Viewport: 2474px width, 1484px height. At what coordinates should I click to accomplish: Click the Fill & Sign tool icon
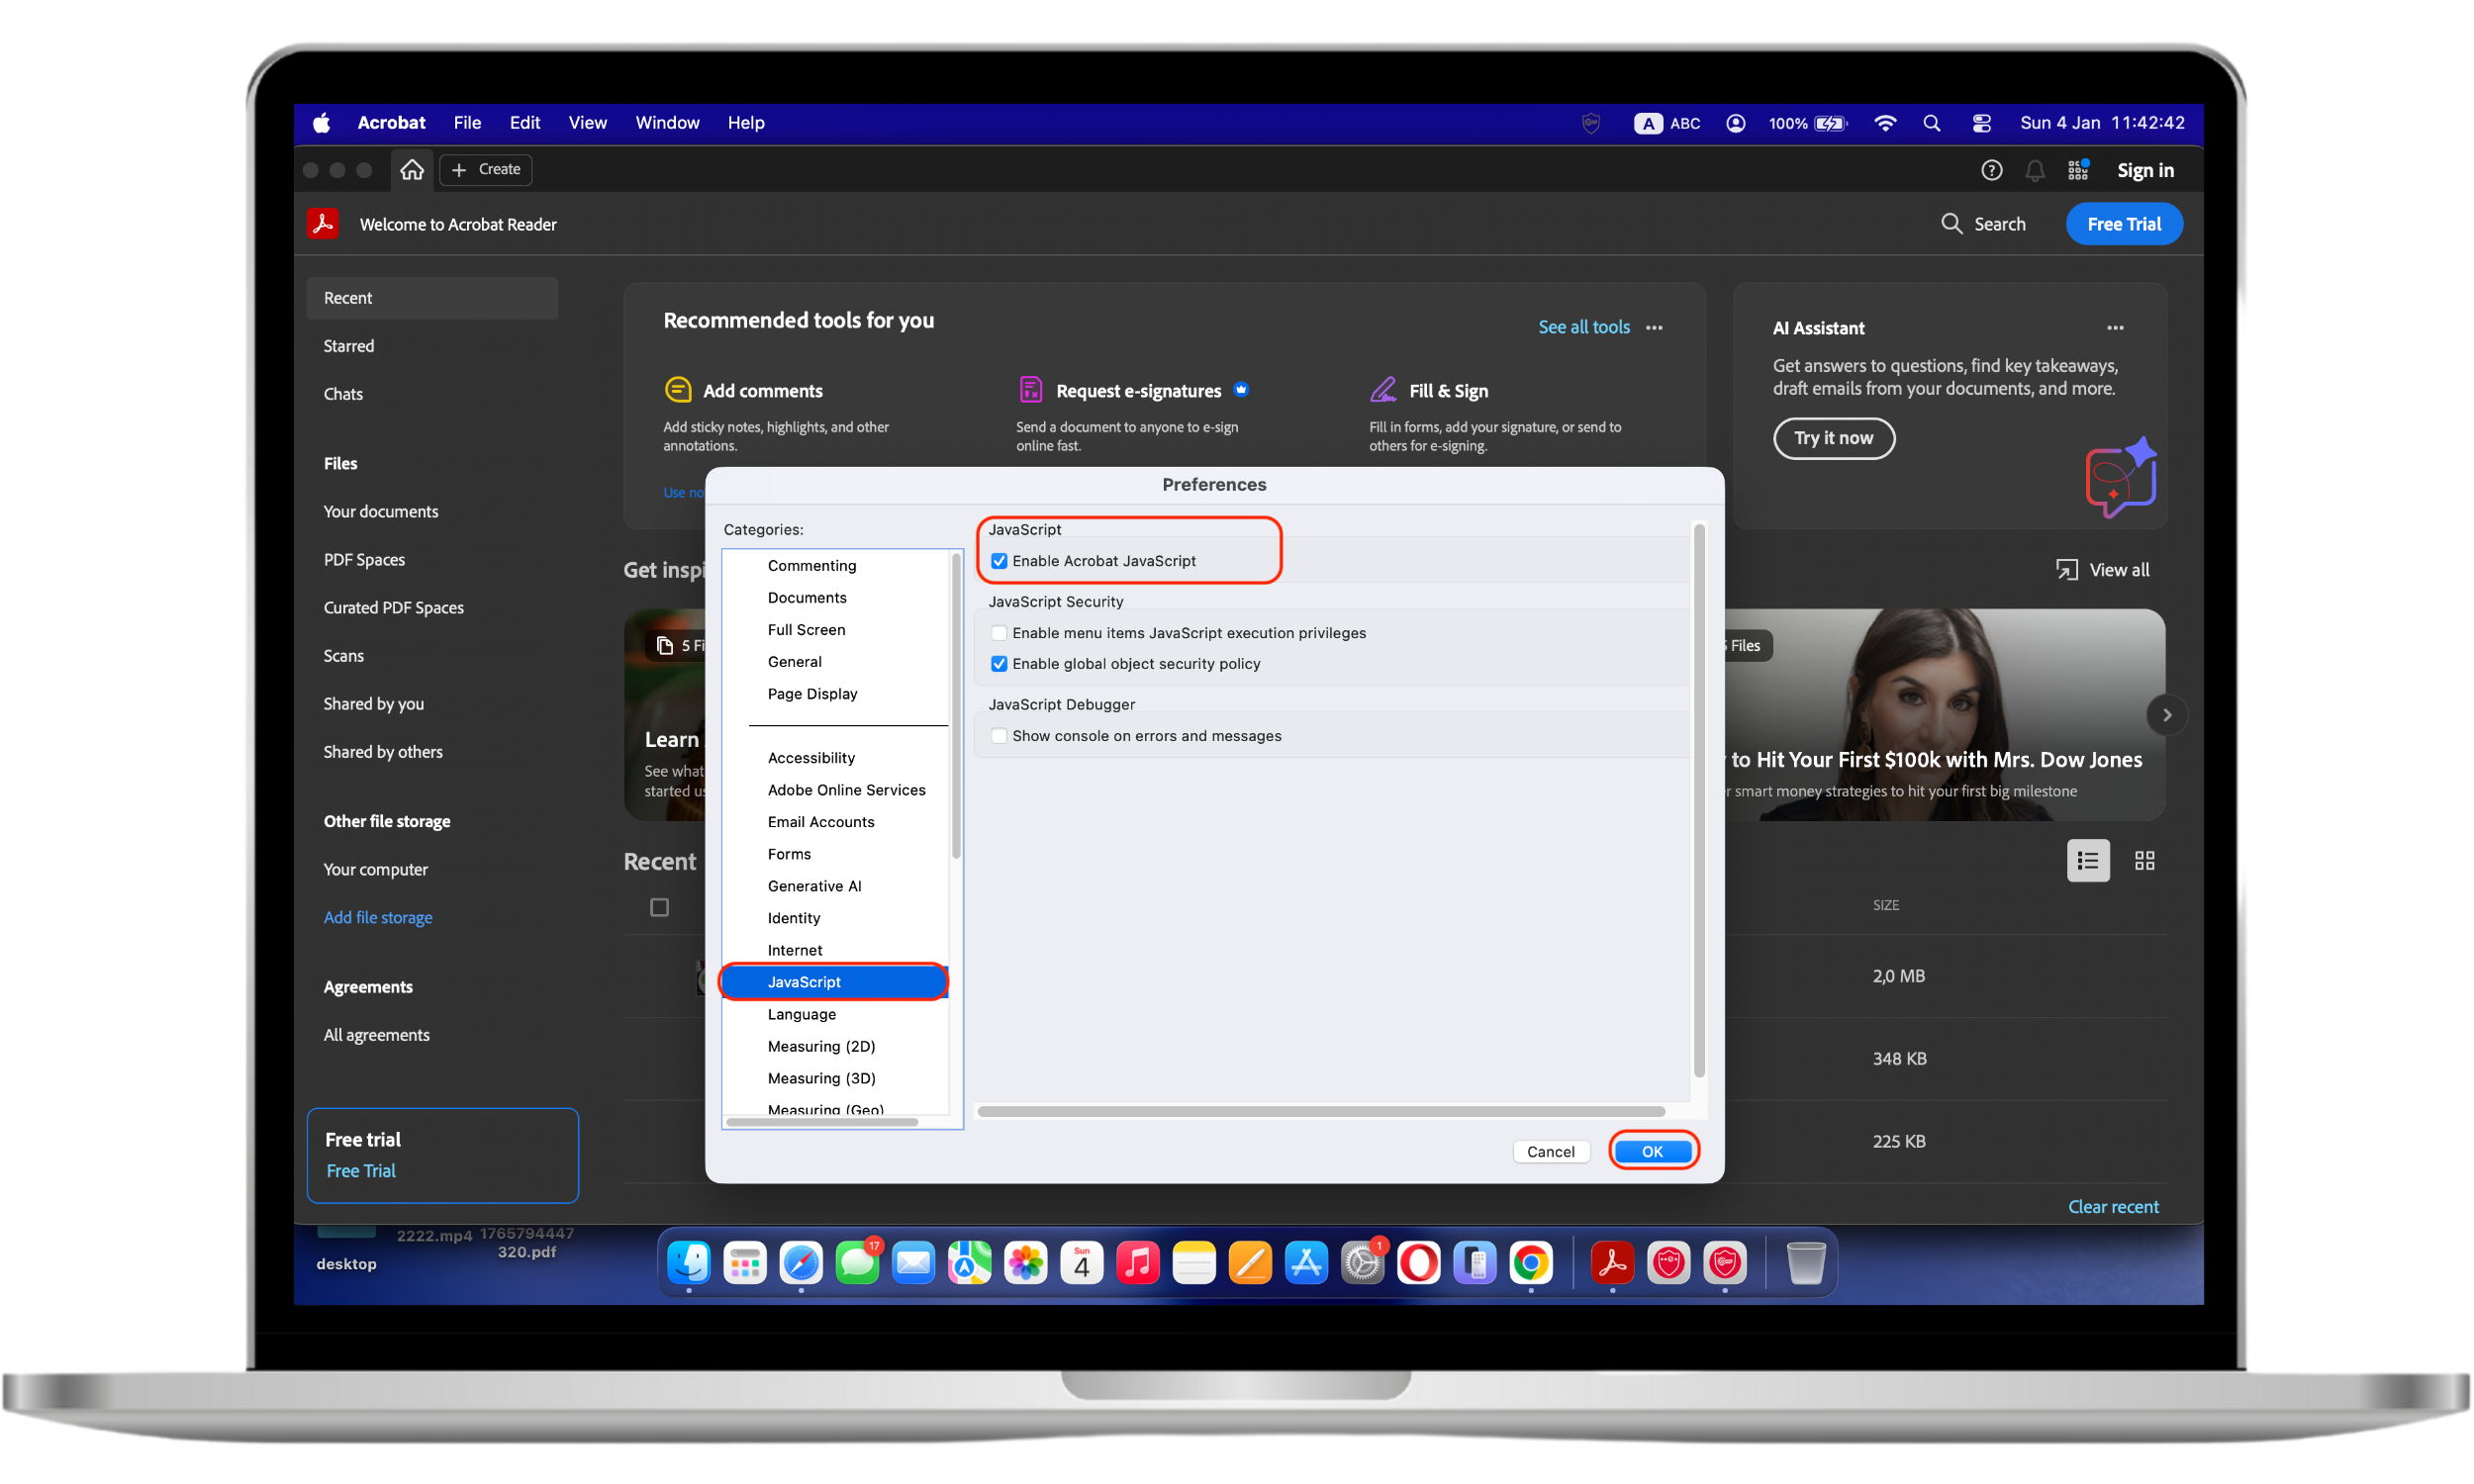tap(1383, 390)
